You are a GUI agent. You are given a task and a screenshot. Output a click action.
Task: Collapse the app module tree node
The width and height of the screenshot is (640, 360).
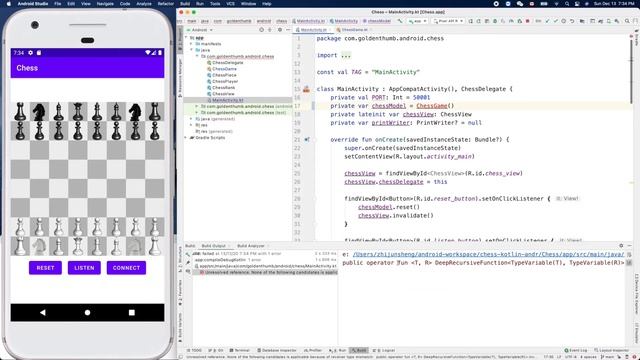pos(187,38)
